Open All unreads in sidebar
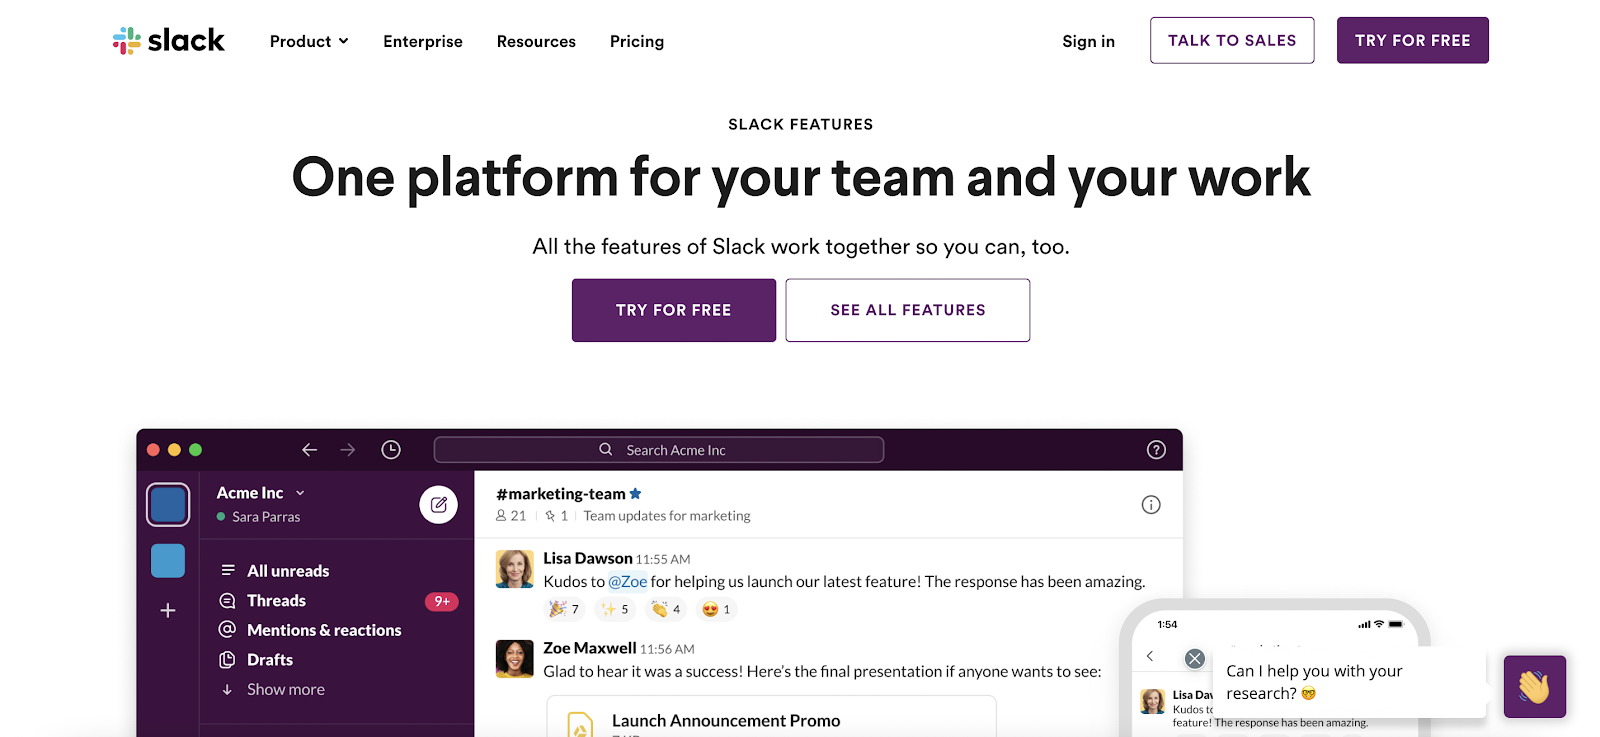Image resolution: width=1600 pixels, height=737 pixels. [x=288, y=571]
